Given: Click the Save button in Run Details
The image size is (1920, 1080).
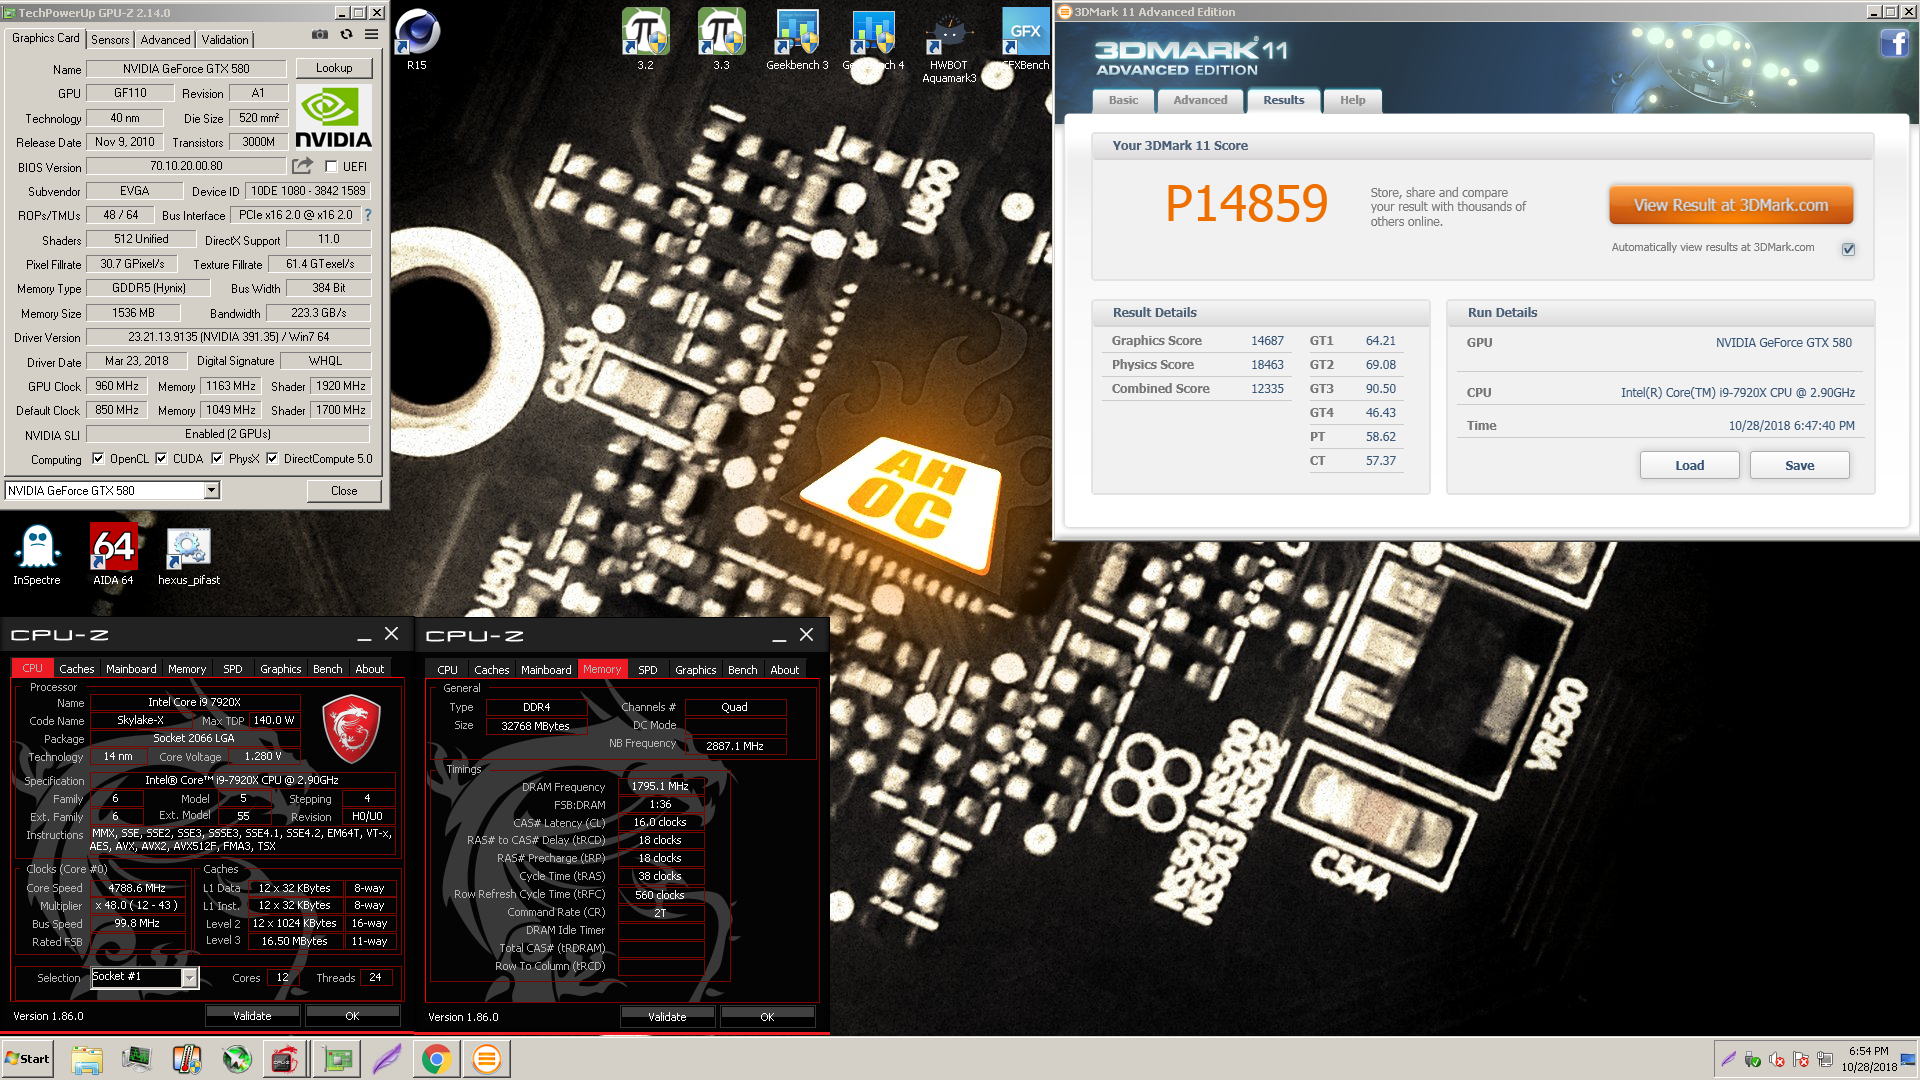Looking at the screenshot, I should point(1799,465).
